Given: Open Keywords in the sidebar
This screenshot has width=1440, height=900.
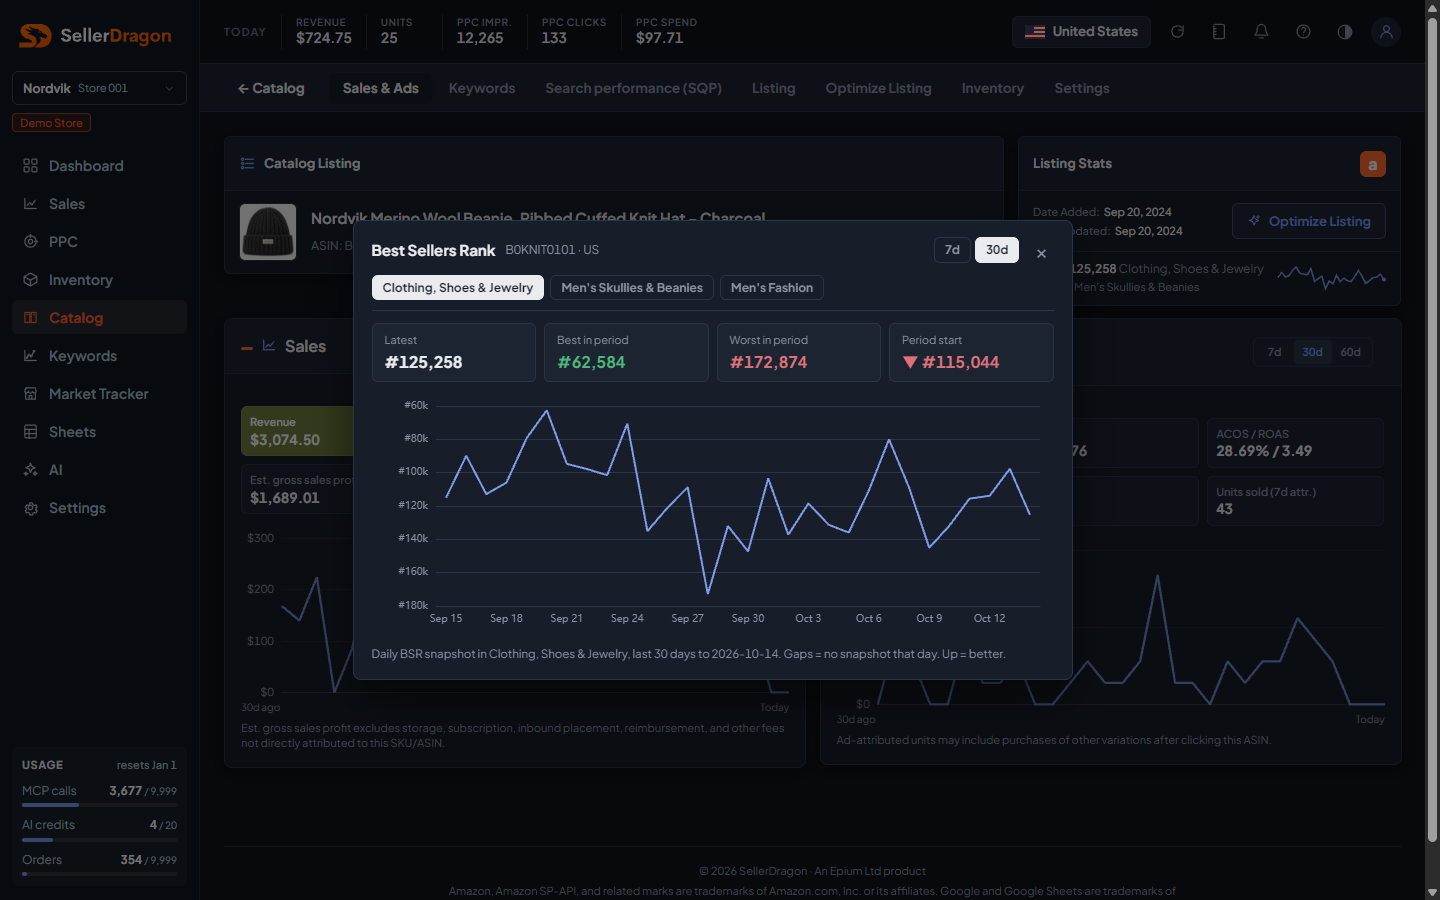Looking at the screenshot, I should coord(99,356).
